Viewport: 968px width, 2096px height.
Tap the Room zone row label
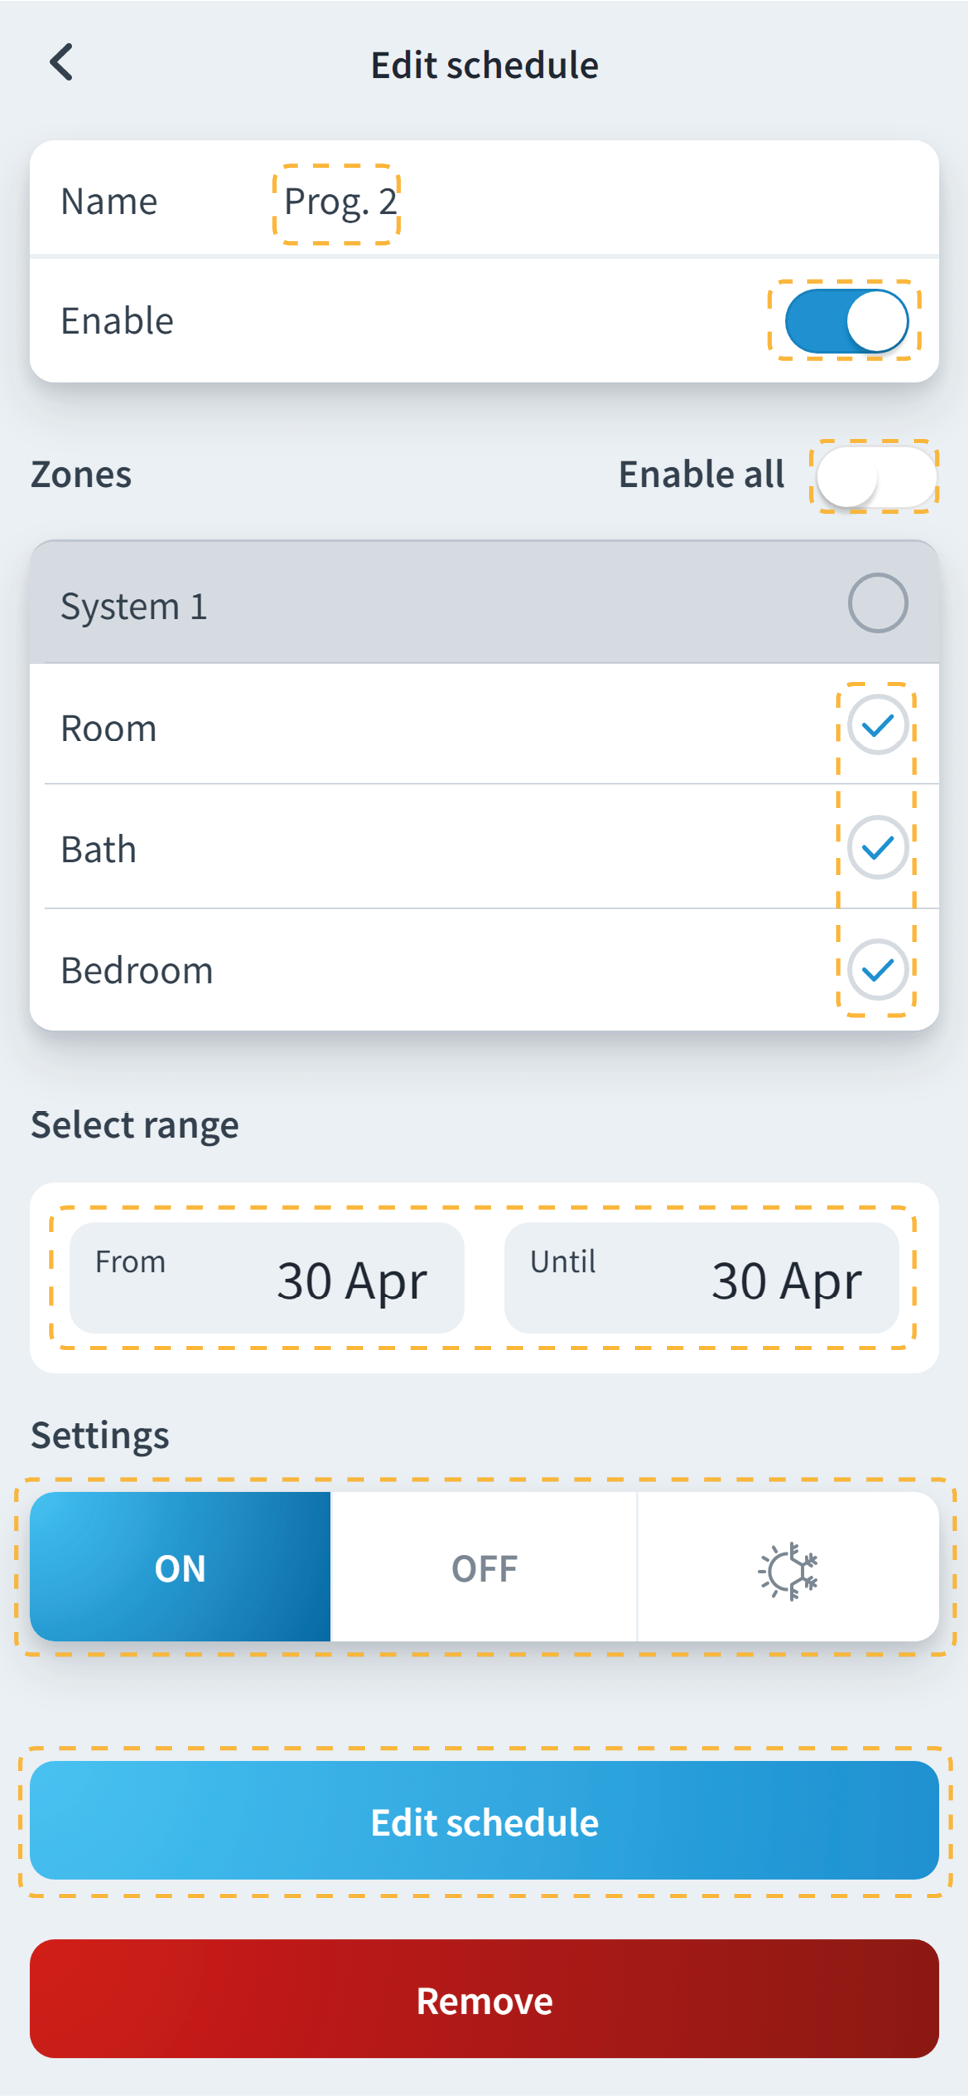pyautogui.click(x=109, y=728)
